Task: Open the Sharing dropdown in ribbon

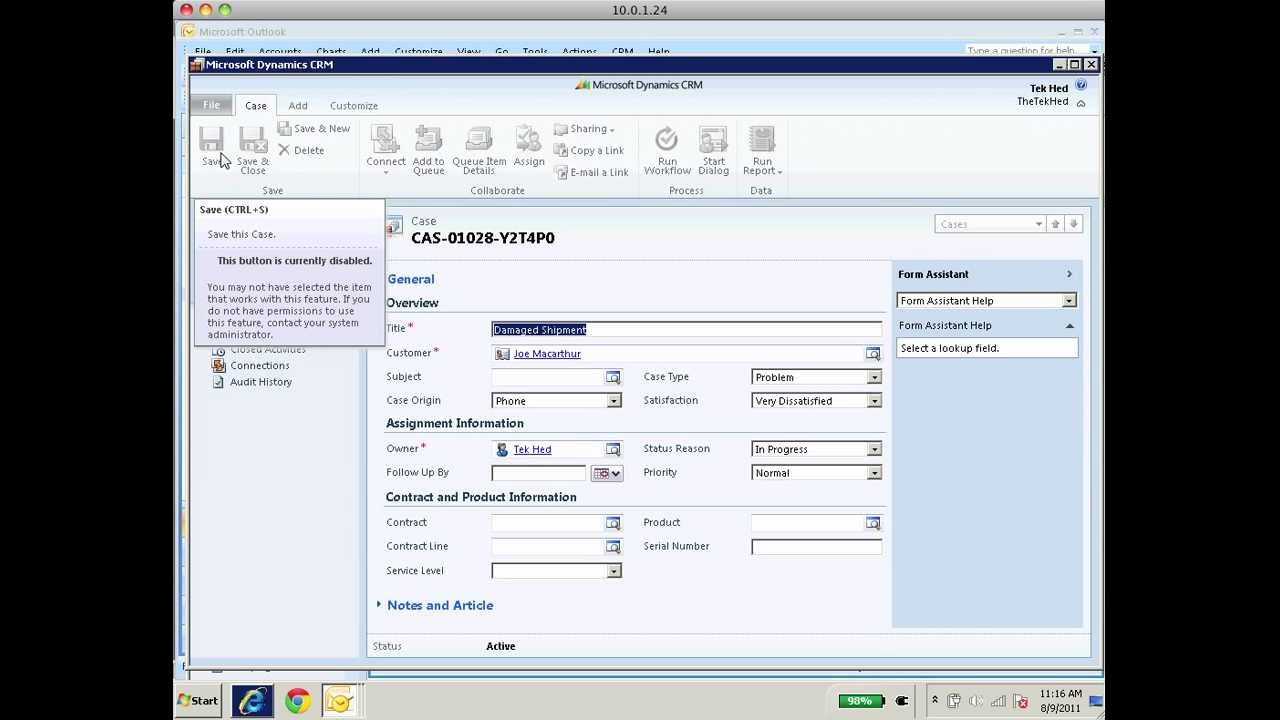Action: 585,129
